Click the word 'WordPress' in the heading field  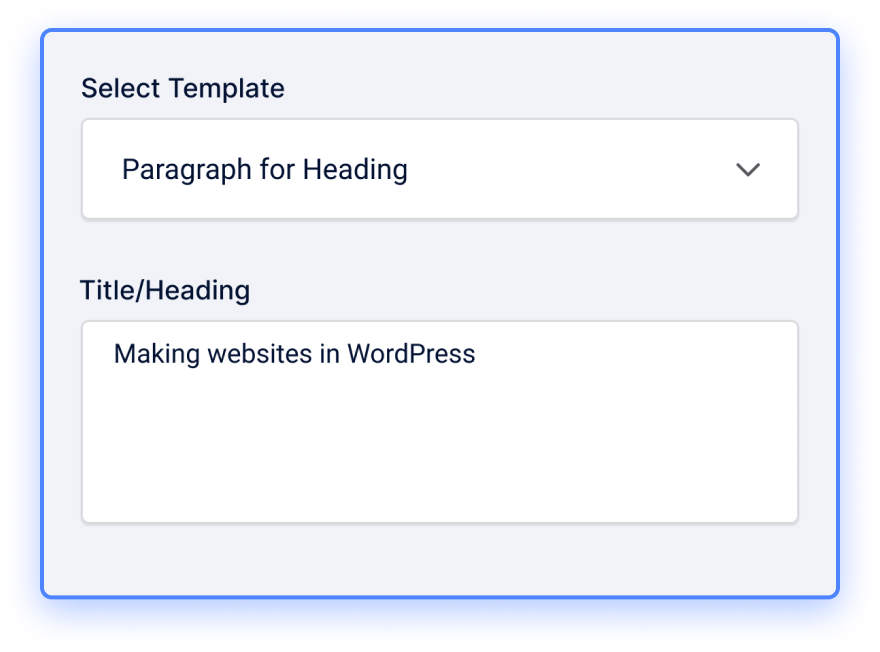(x=411, y=354)
